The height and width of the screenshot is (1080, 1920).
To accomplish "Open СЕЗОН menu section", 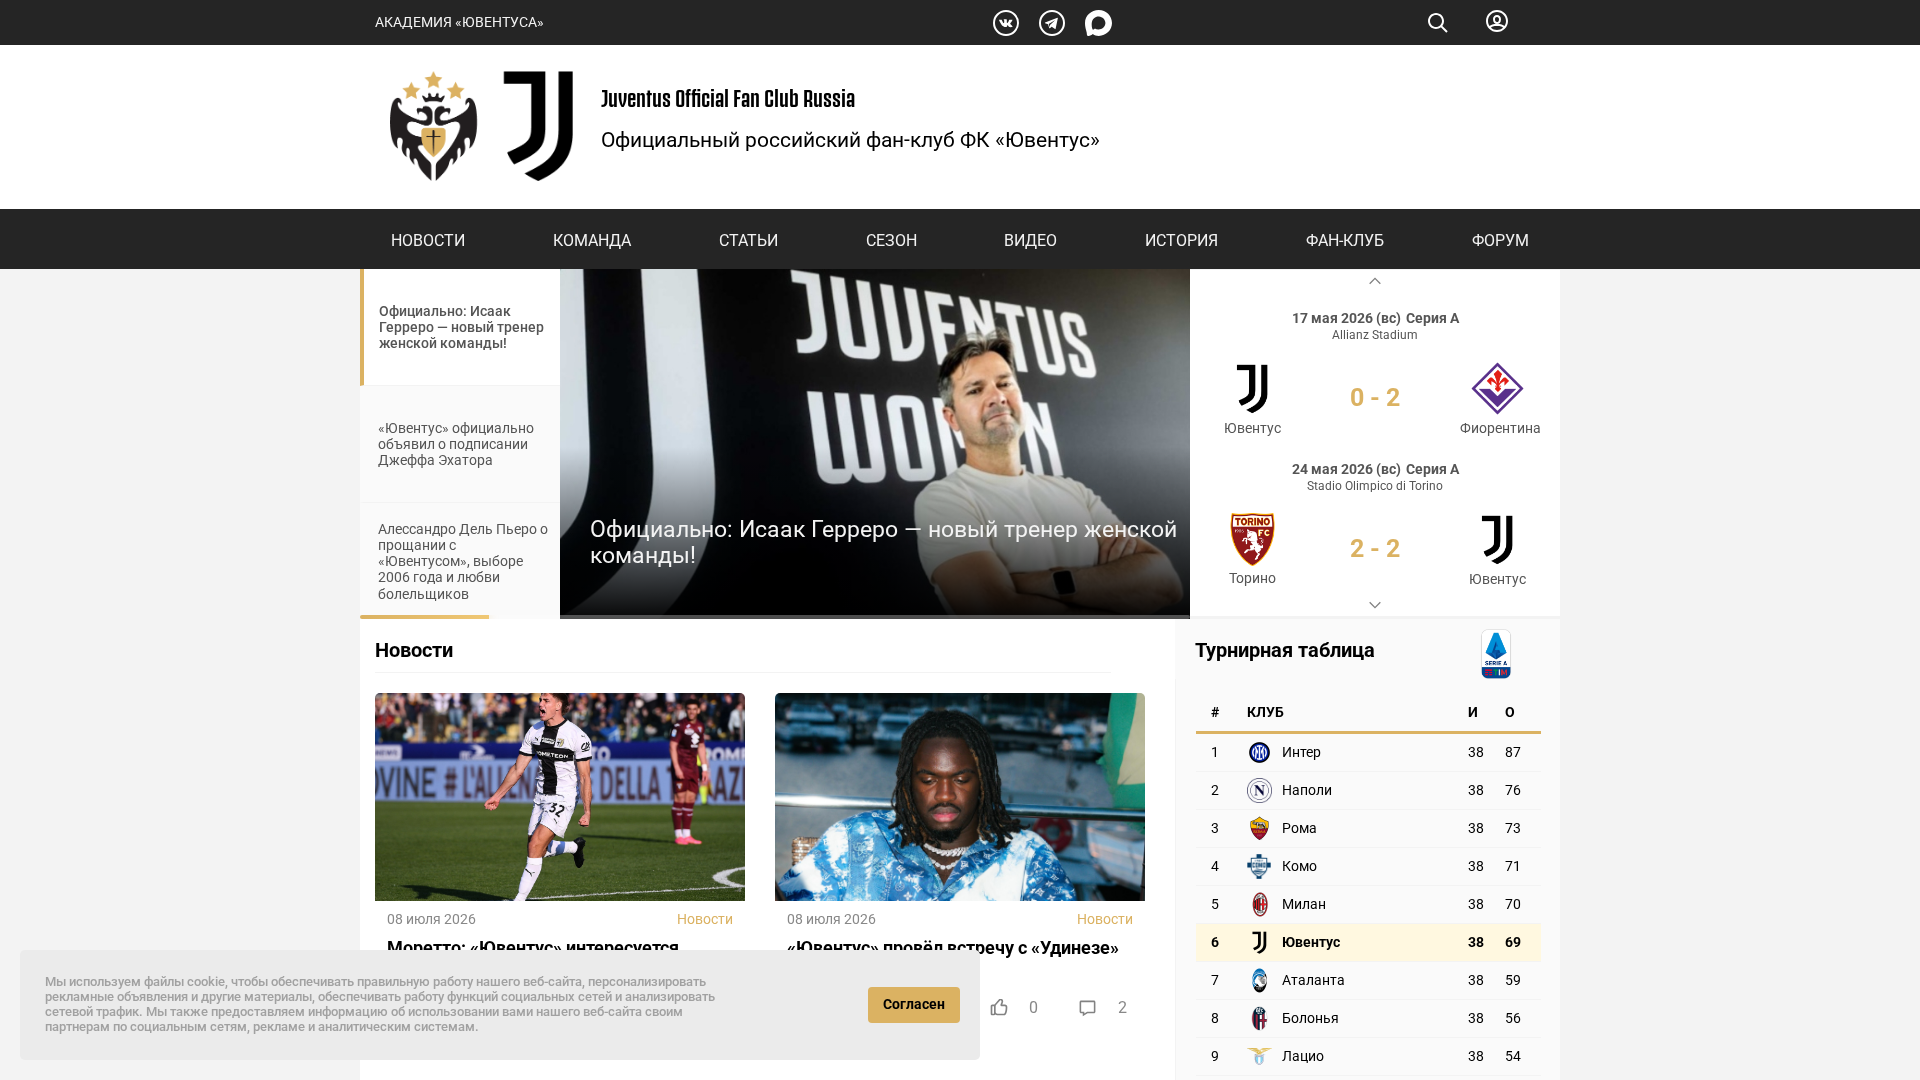I will tap(891, 240).
